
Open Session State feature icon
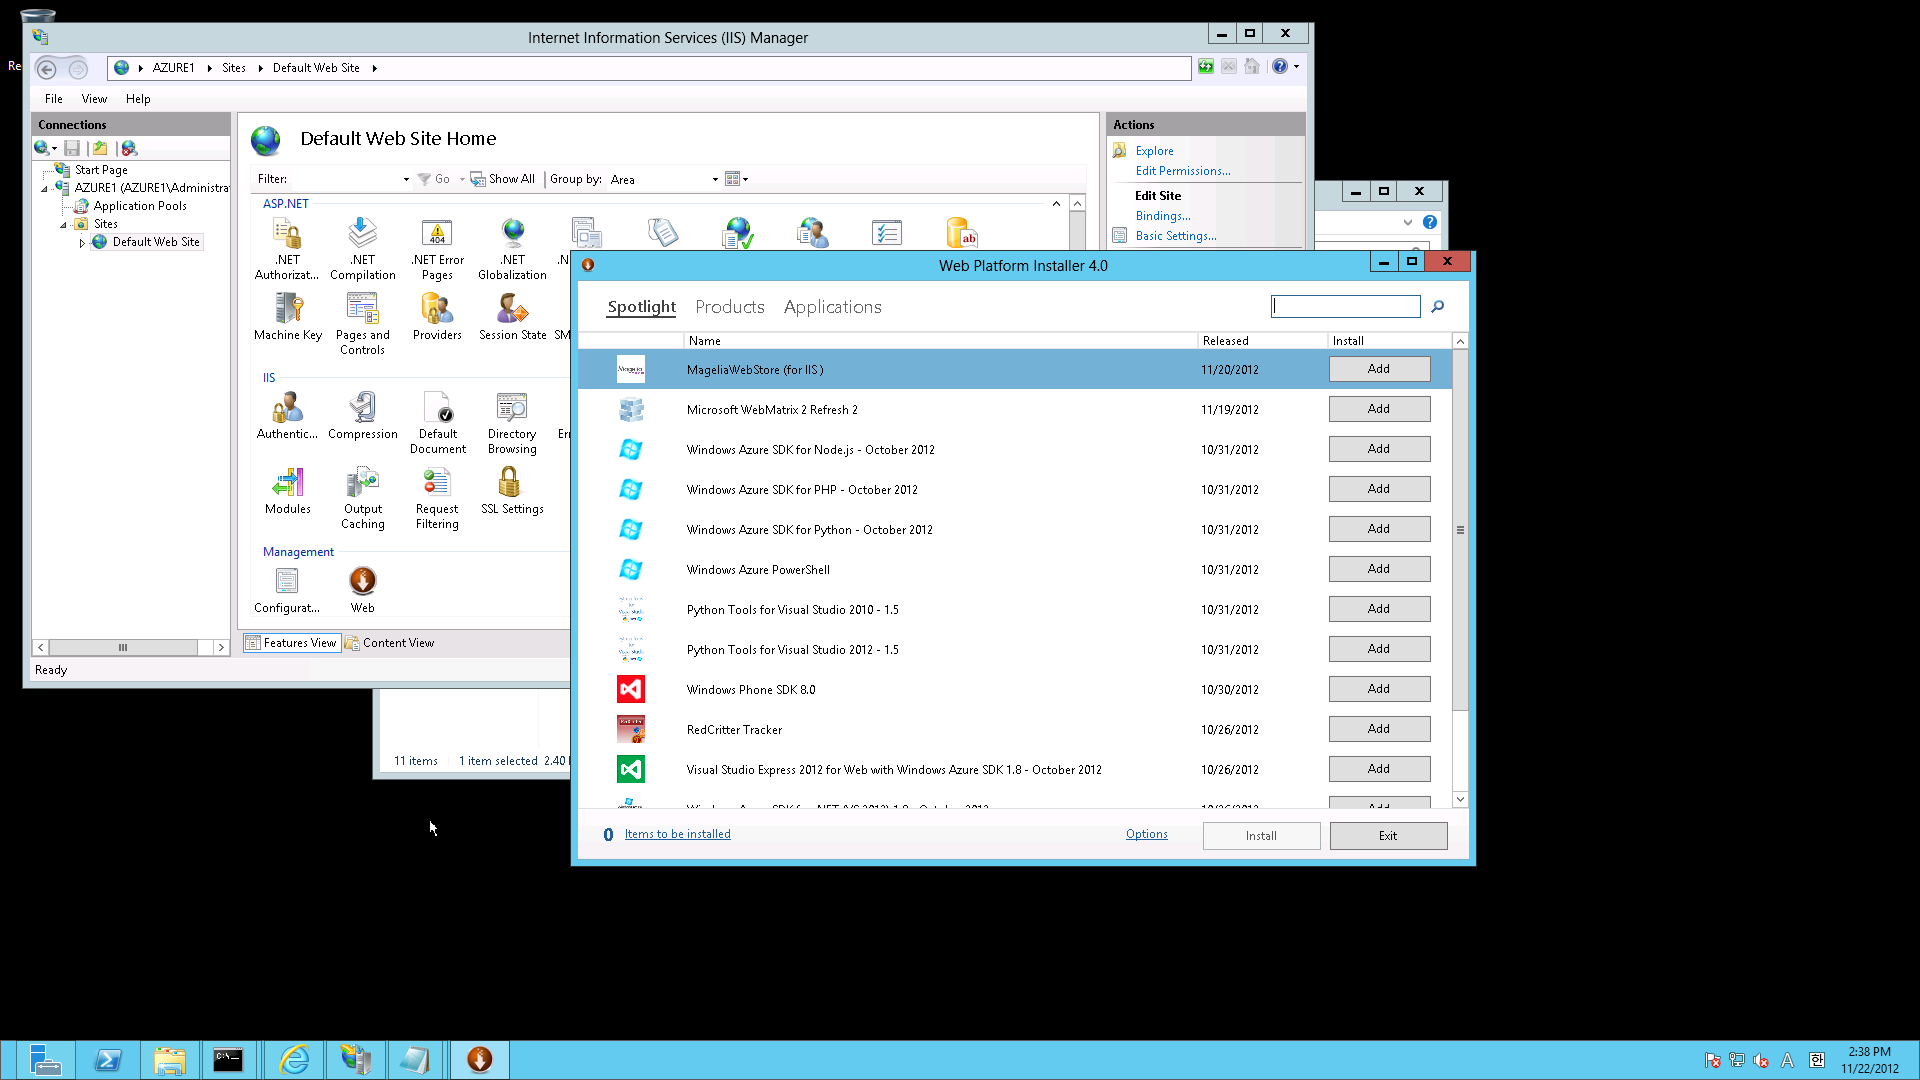coord(512,317)
